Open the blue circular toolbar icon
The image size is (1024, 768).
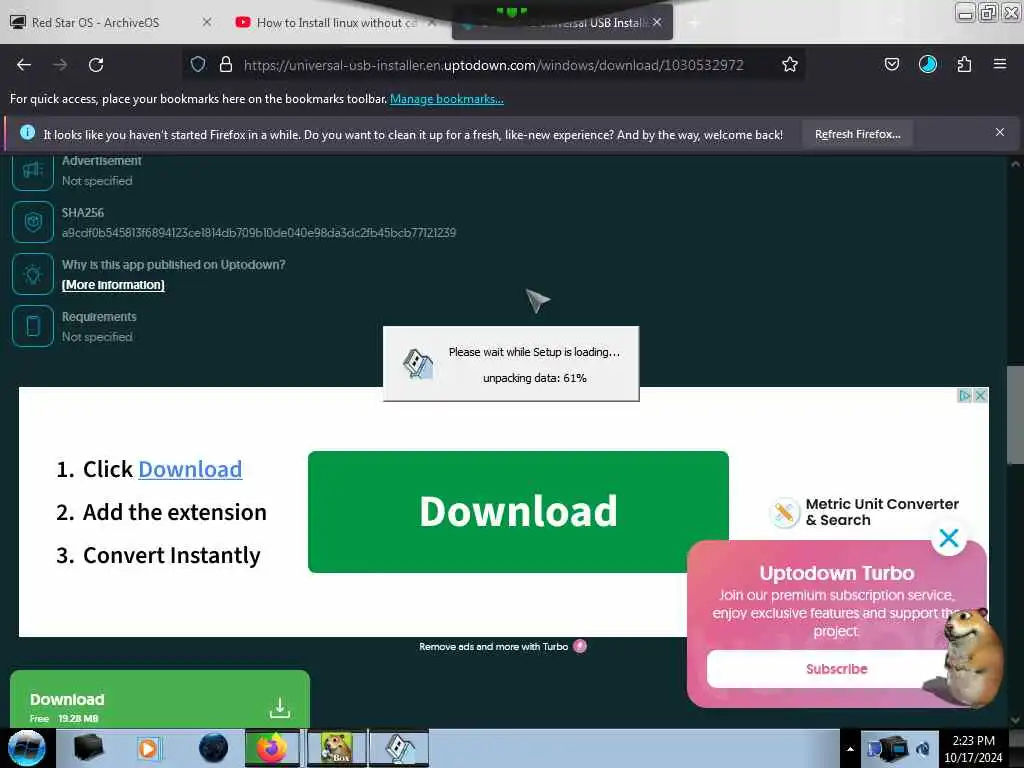pos(927,64)
